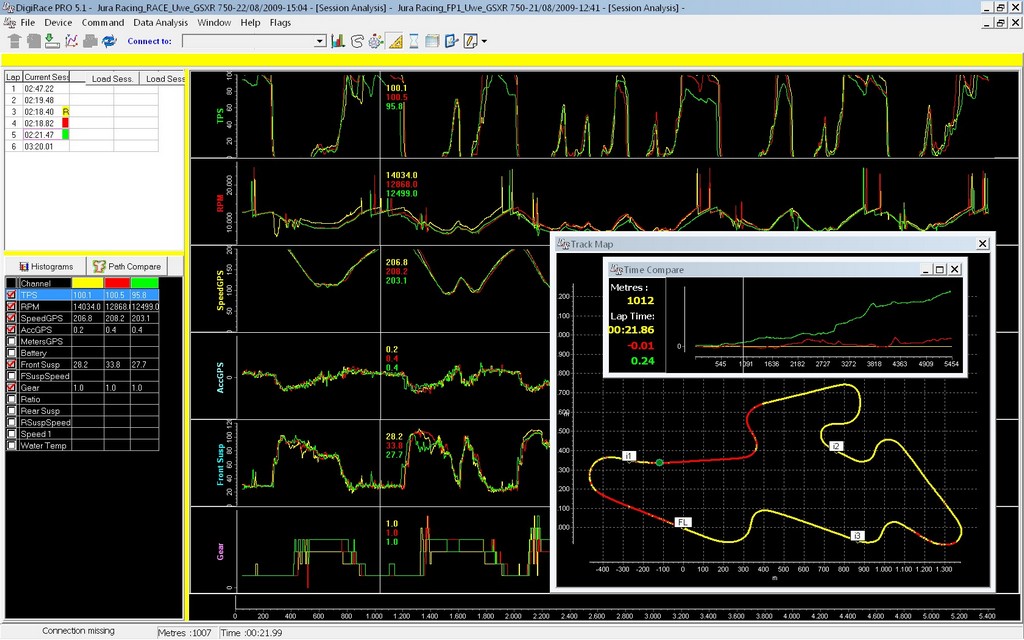Open the Flags menu
Viewport: 1024px width, 640px height.
[280, 22]
